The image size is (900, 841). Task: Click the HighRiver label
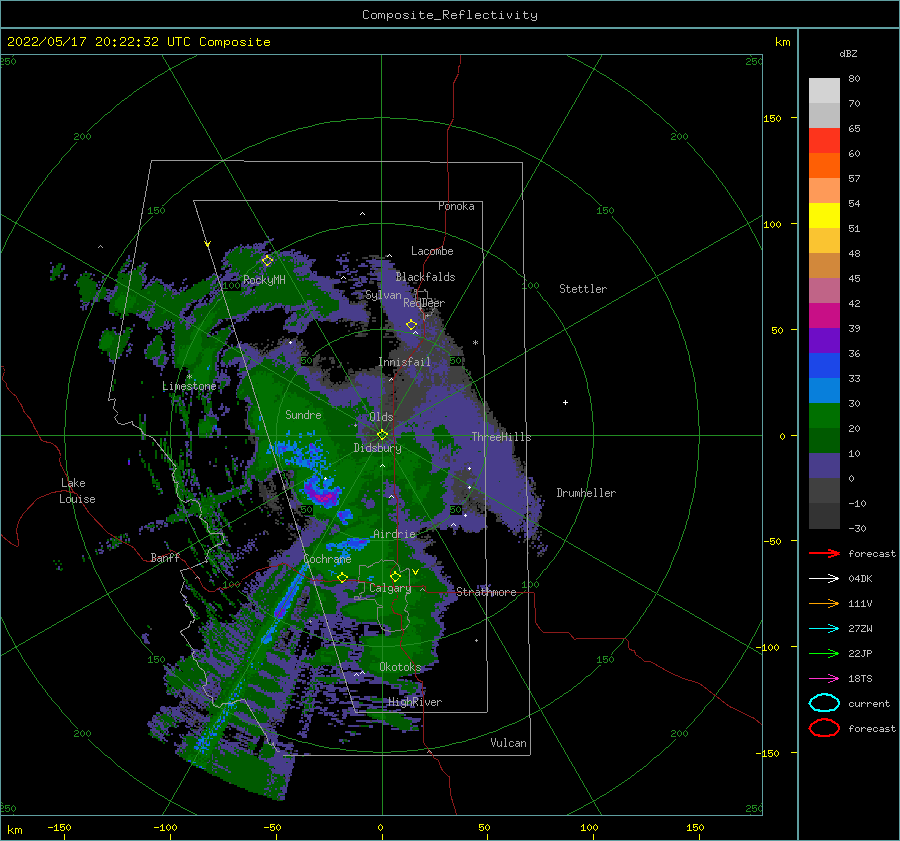(x=415, y=702)
